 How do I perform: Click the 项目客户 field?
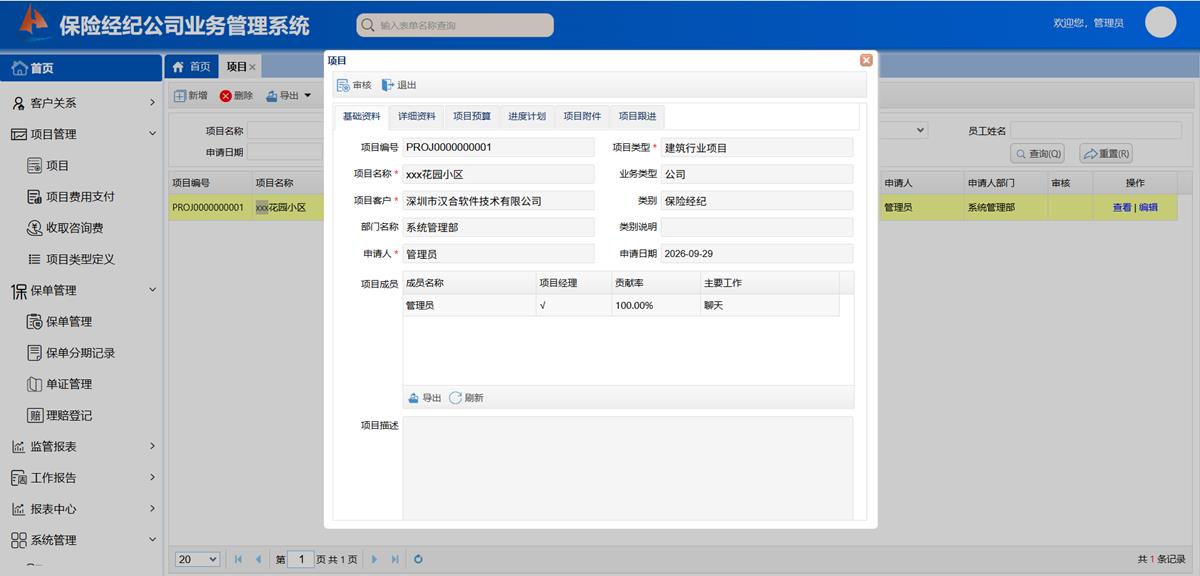click(x=498, y=201)
